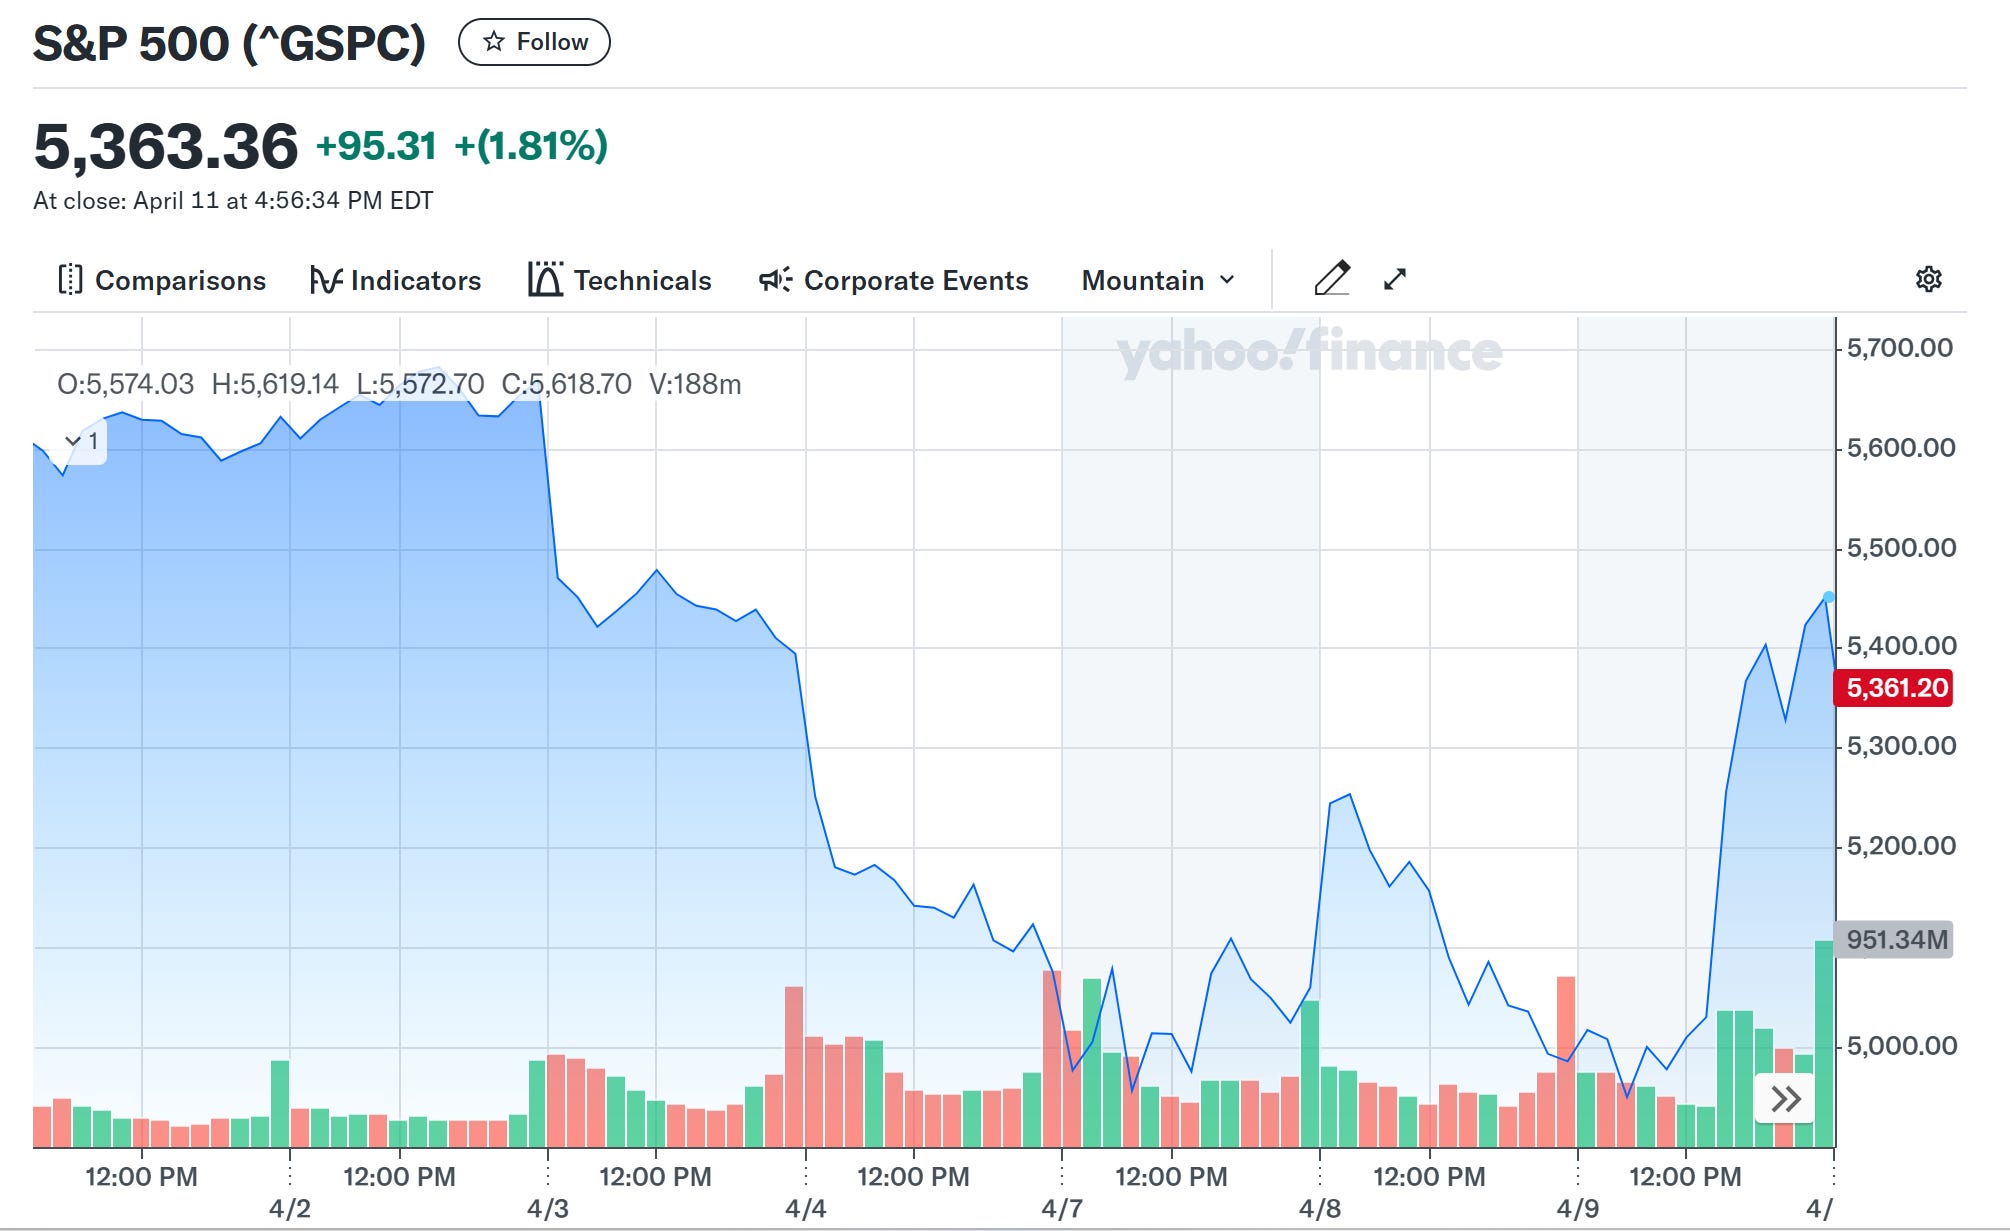Click the Indicators button label

click(x=415, y=280)
